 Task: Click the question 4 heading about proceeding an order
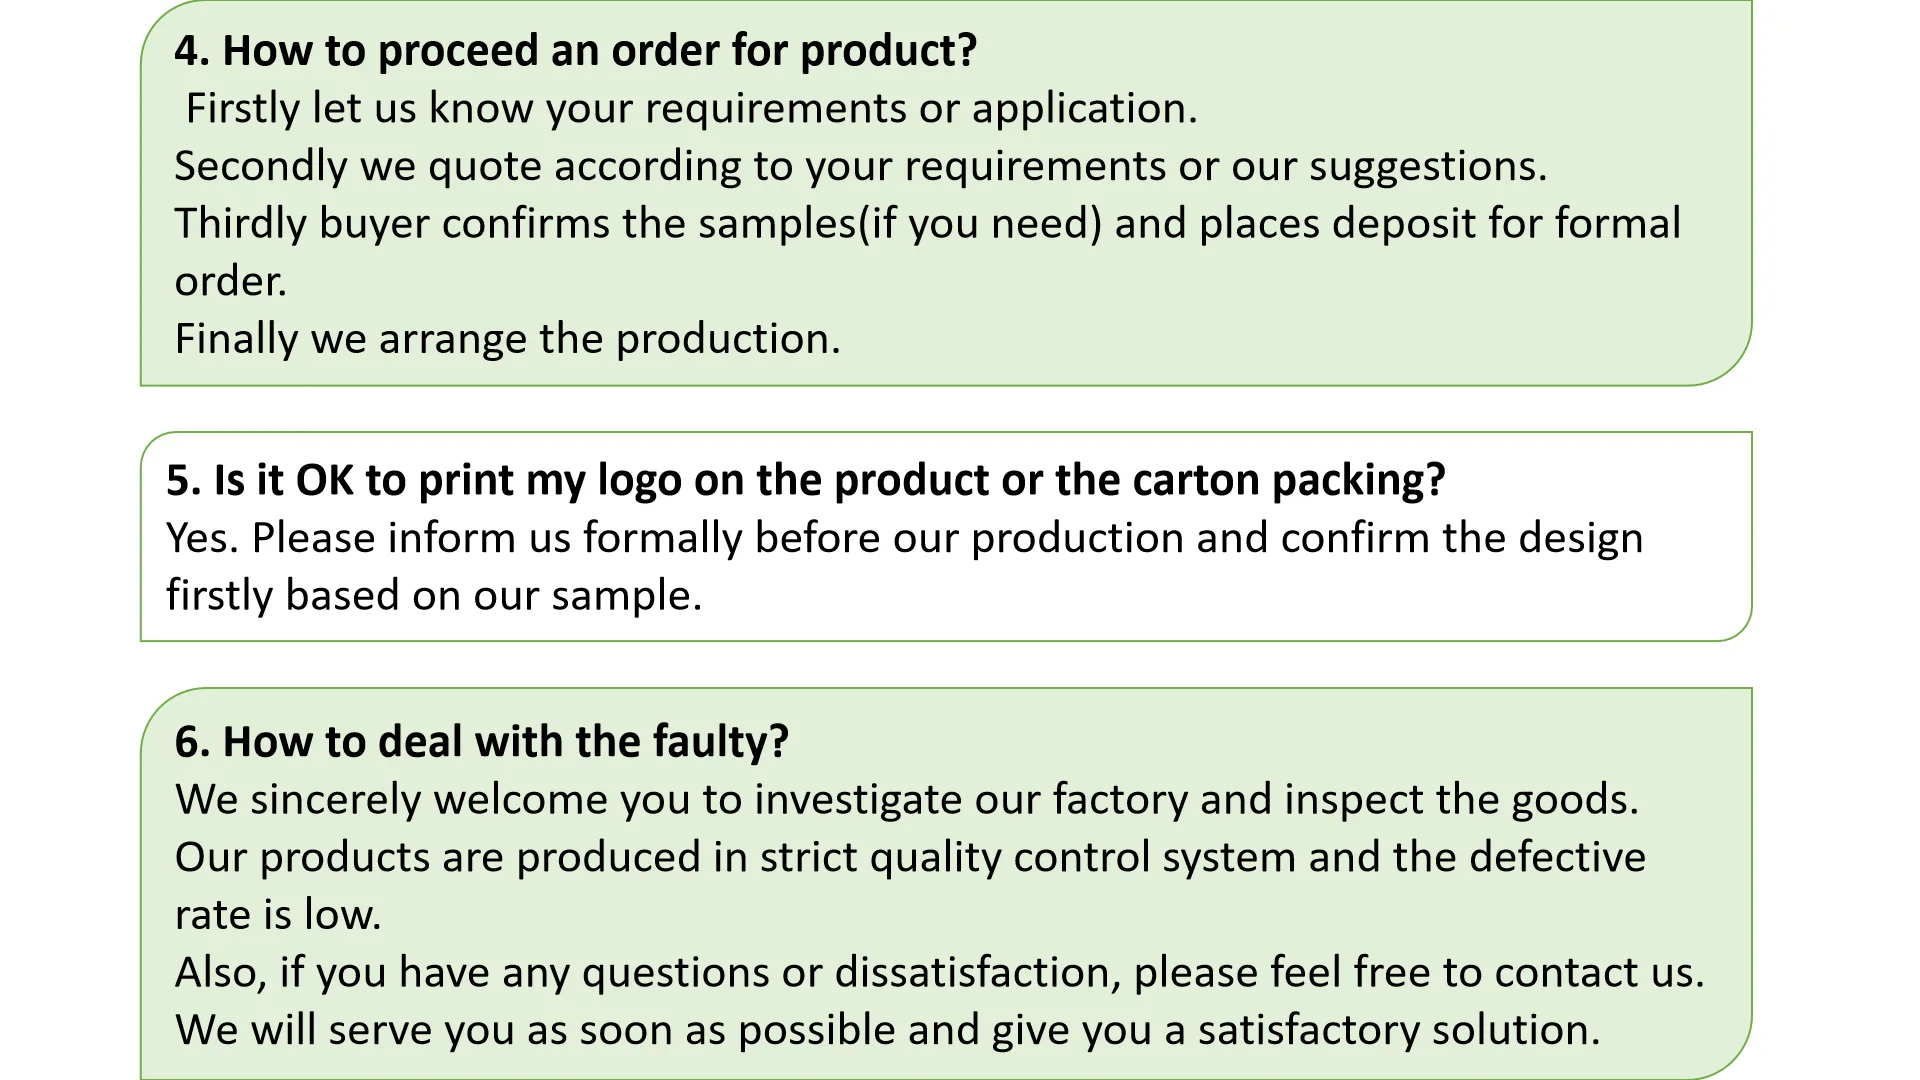coord(575,51)
